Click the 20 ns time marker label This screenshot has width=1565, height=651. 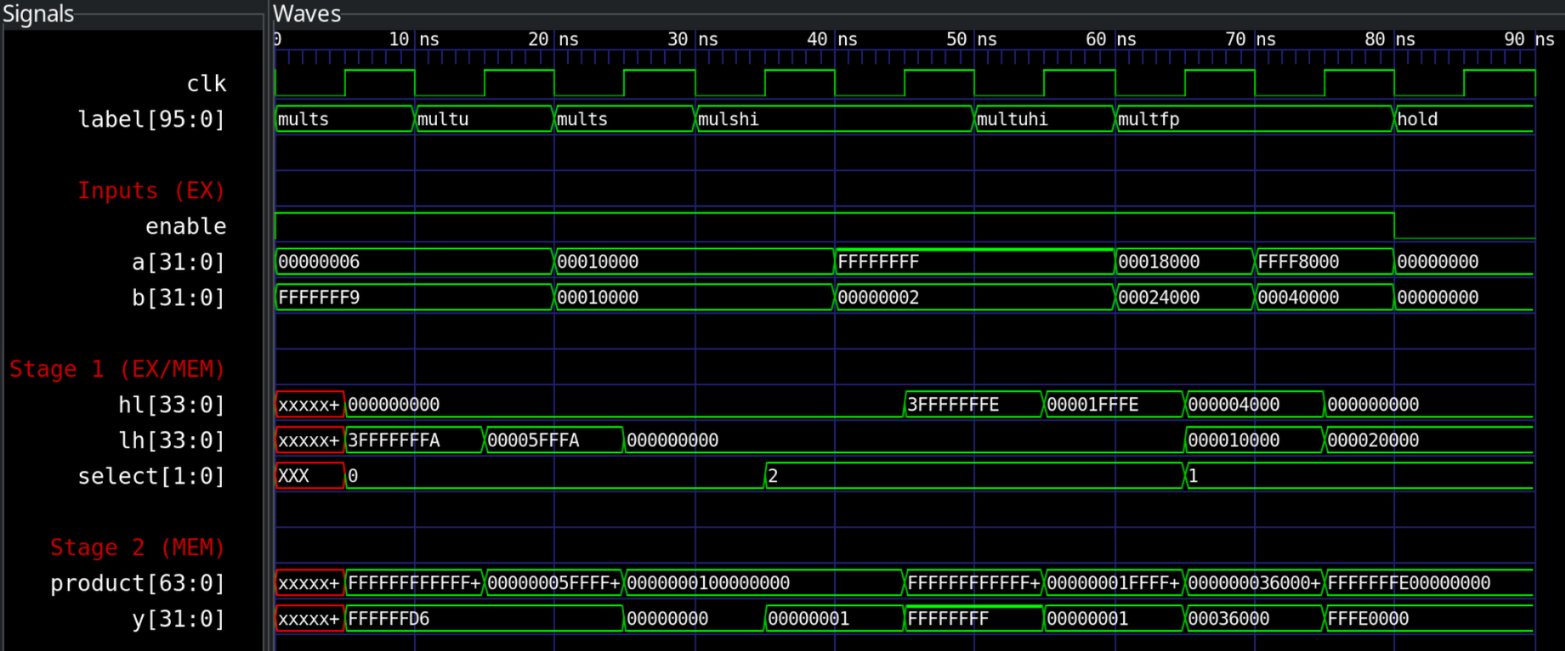(x=554, y=39)
